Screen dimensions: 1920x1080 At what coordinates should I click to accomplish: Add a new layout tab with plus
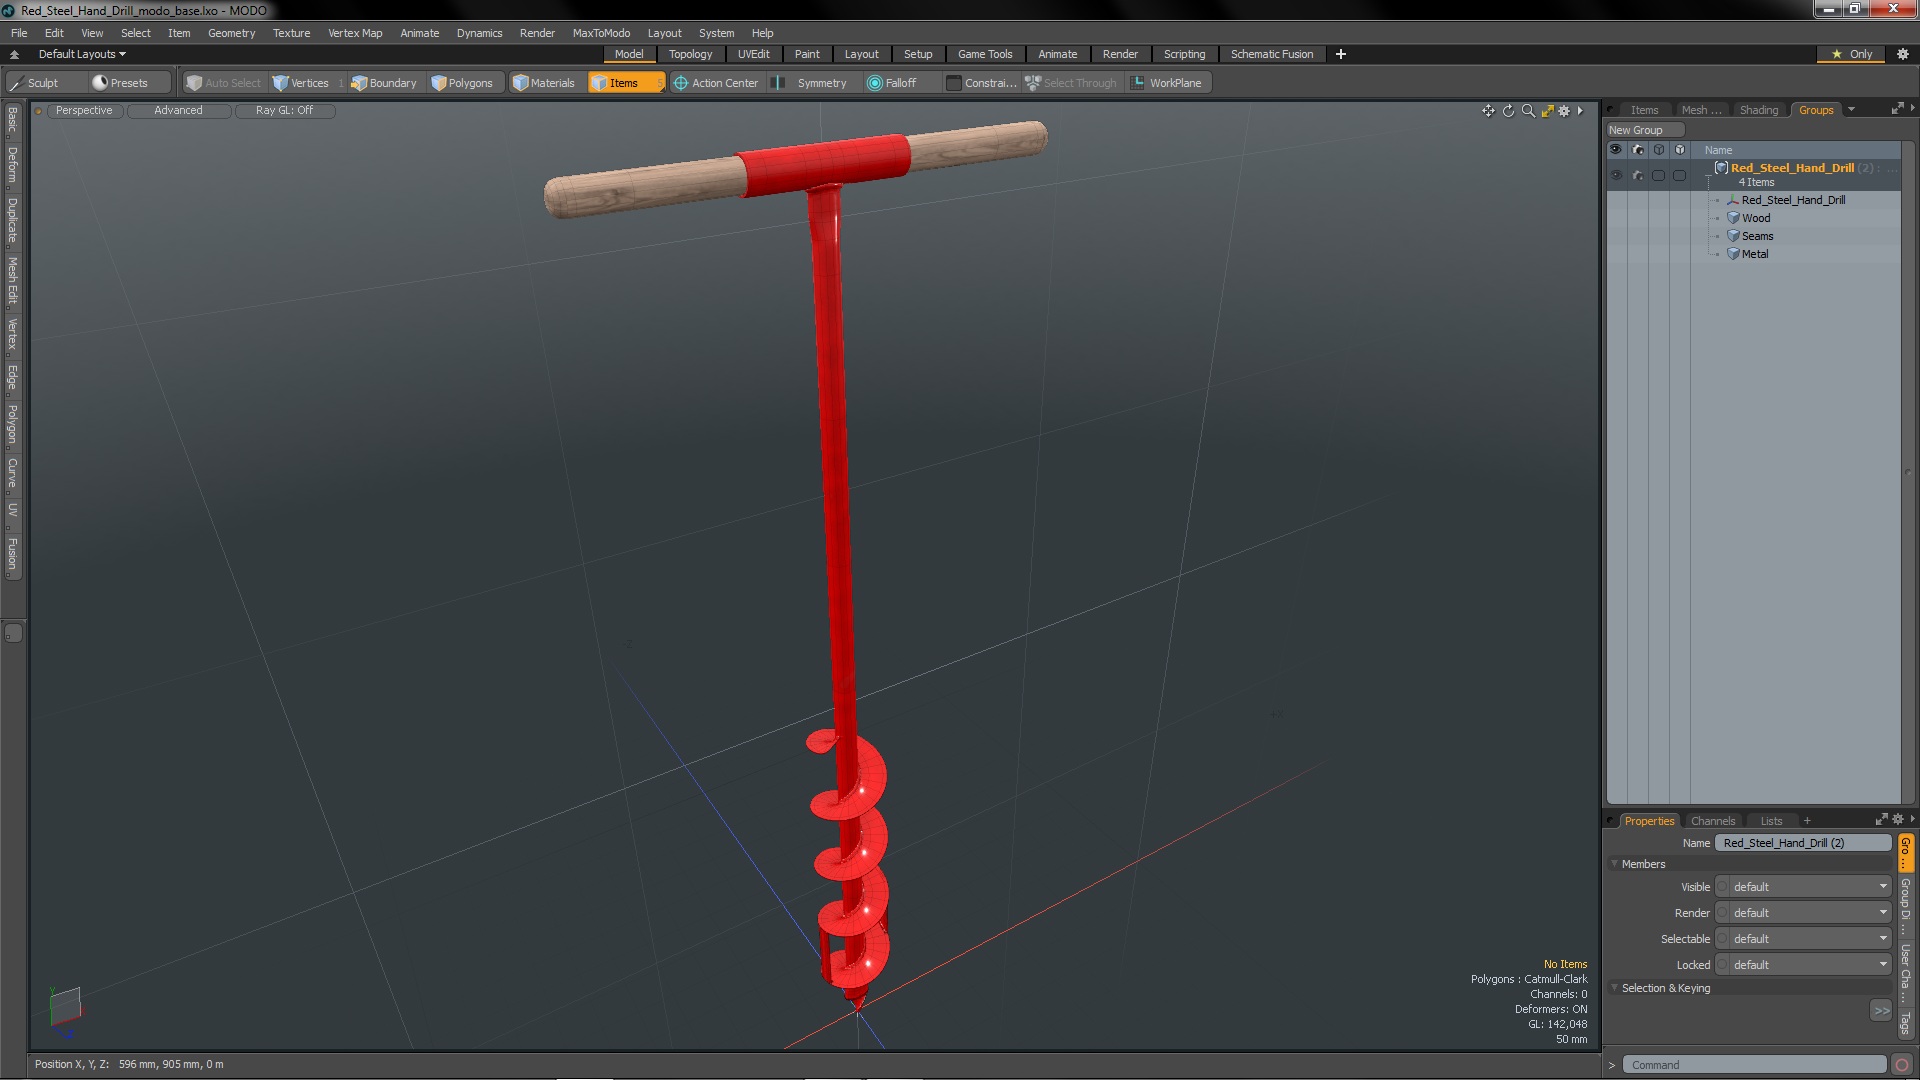1341,54
